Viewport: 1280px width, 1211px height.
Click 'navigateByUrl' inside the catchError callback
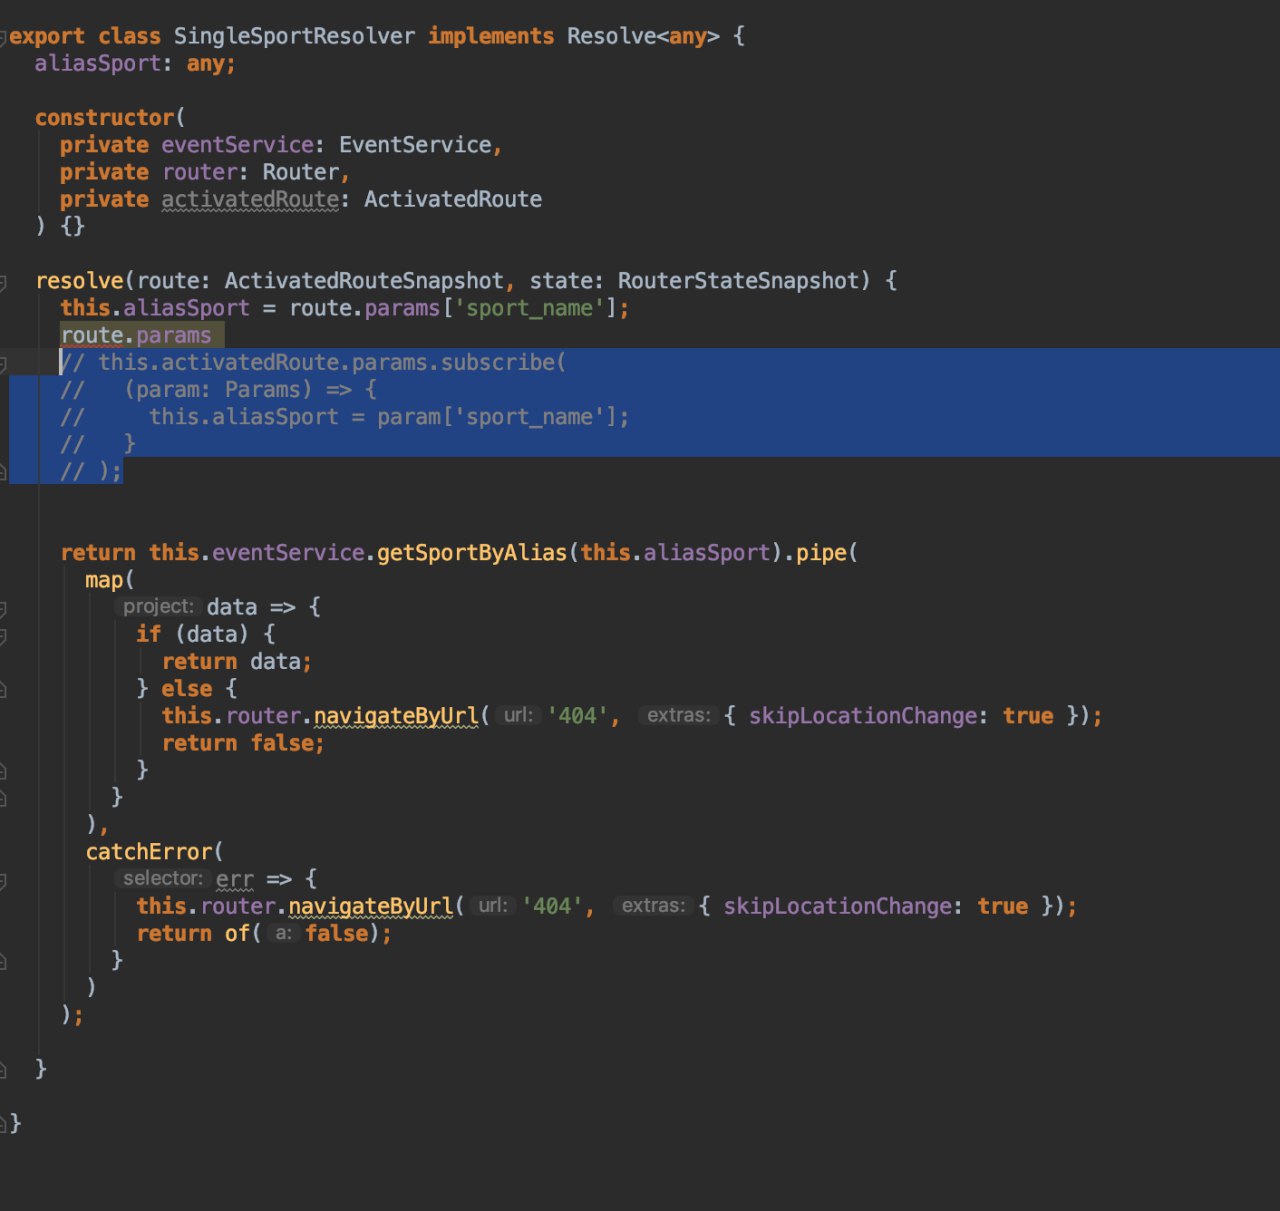tap(371, 906)
